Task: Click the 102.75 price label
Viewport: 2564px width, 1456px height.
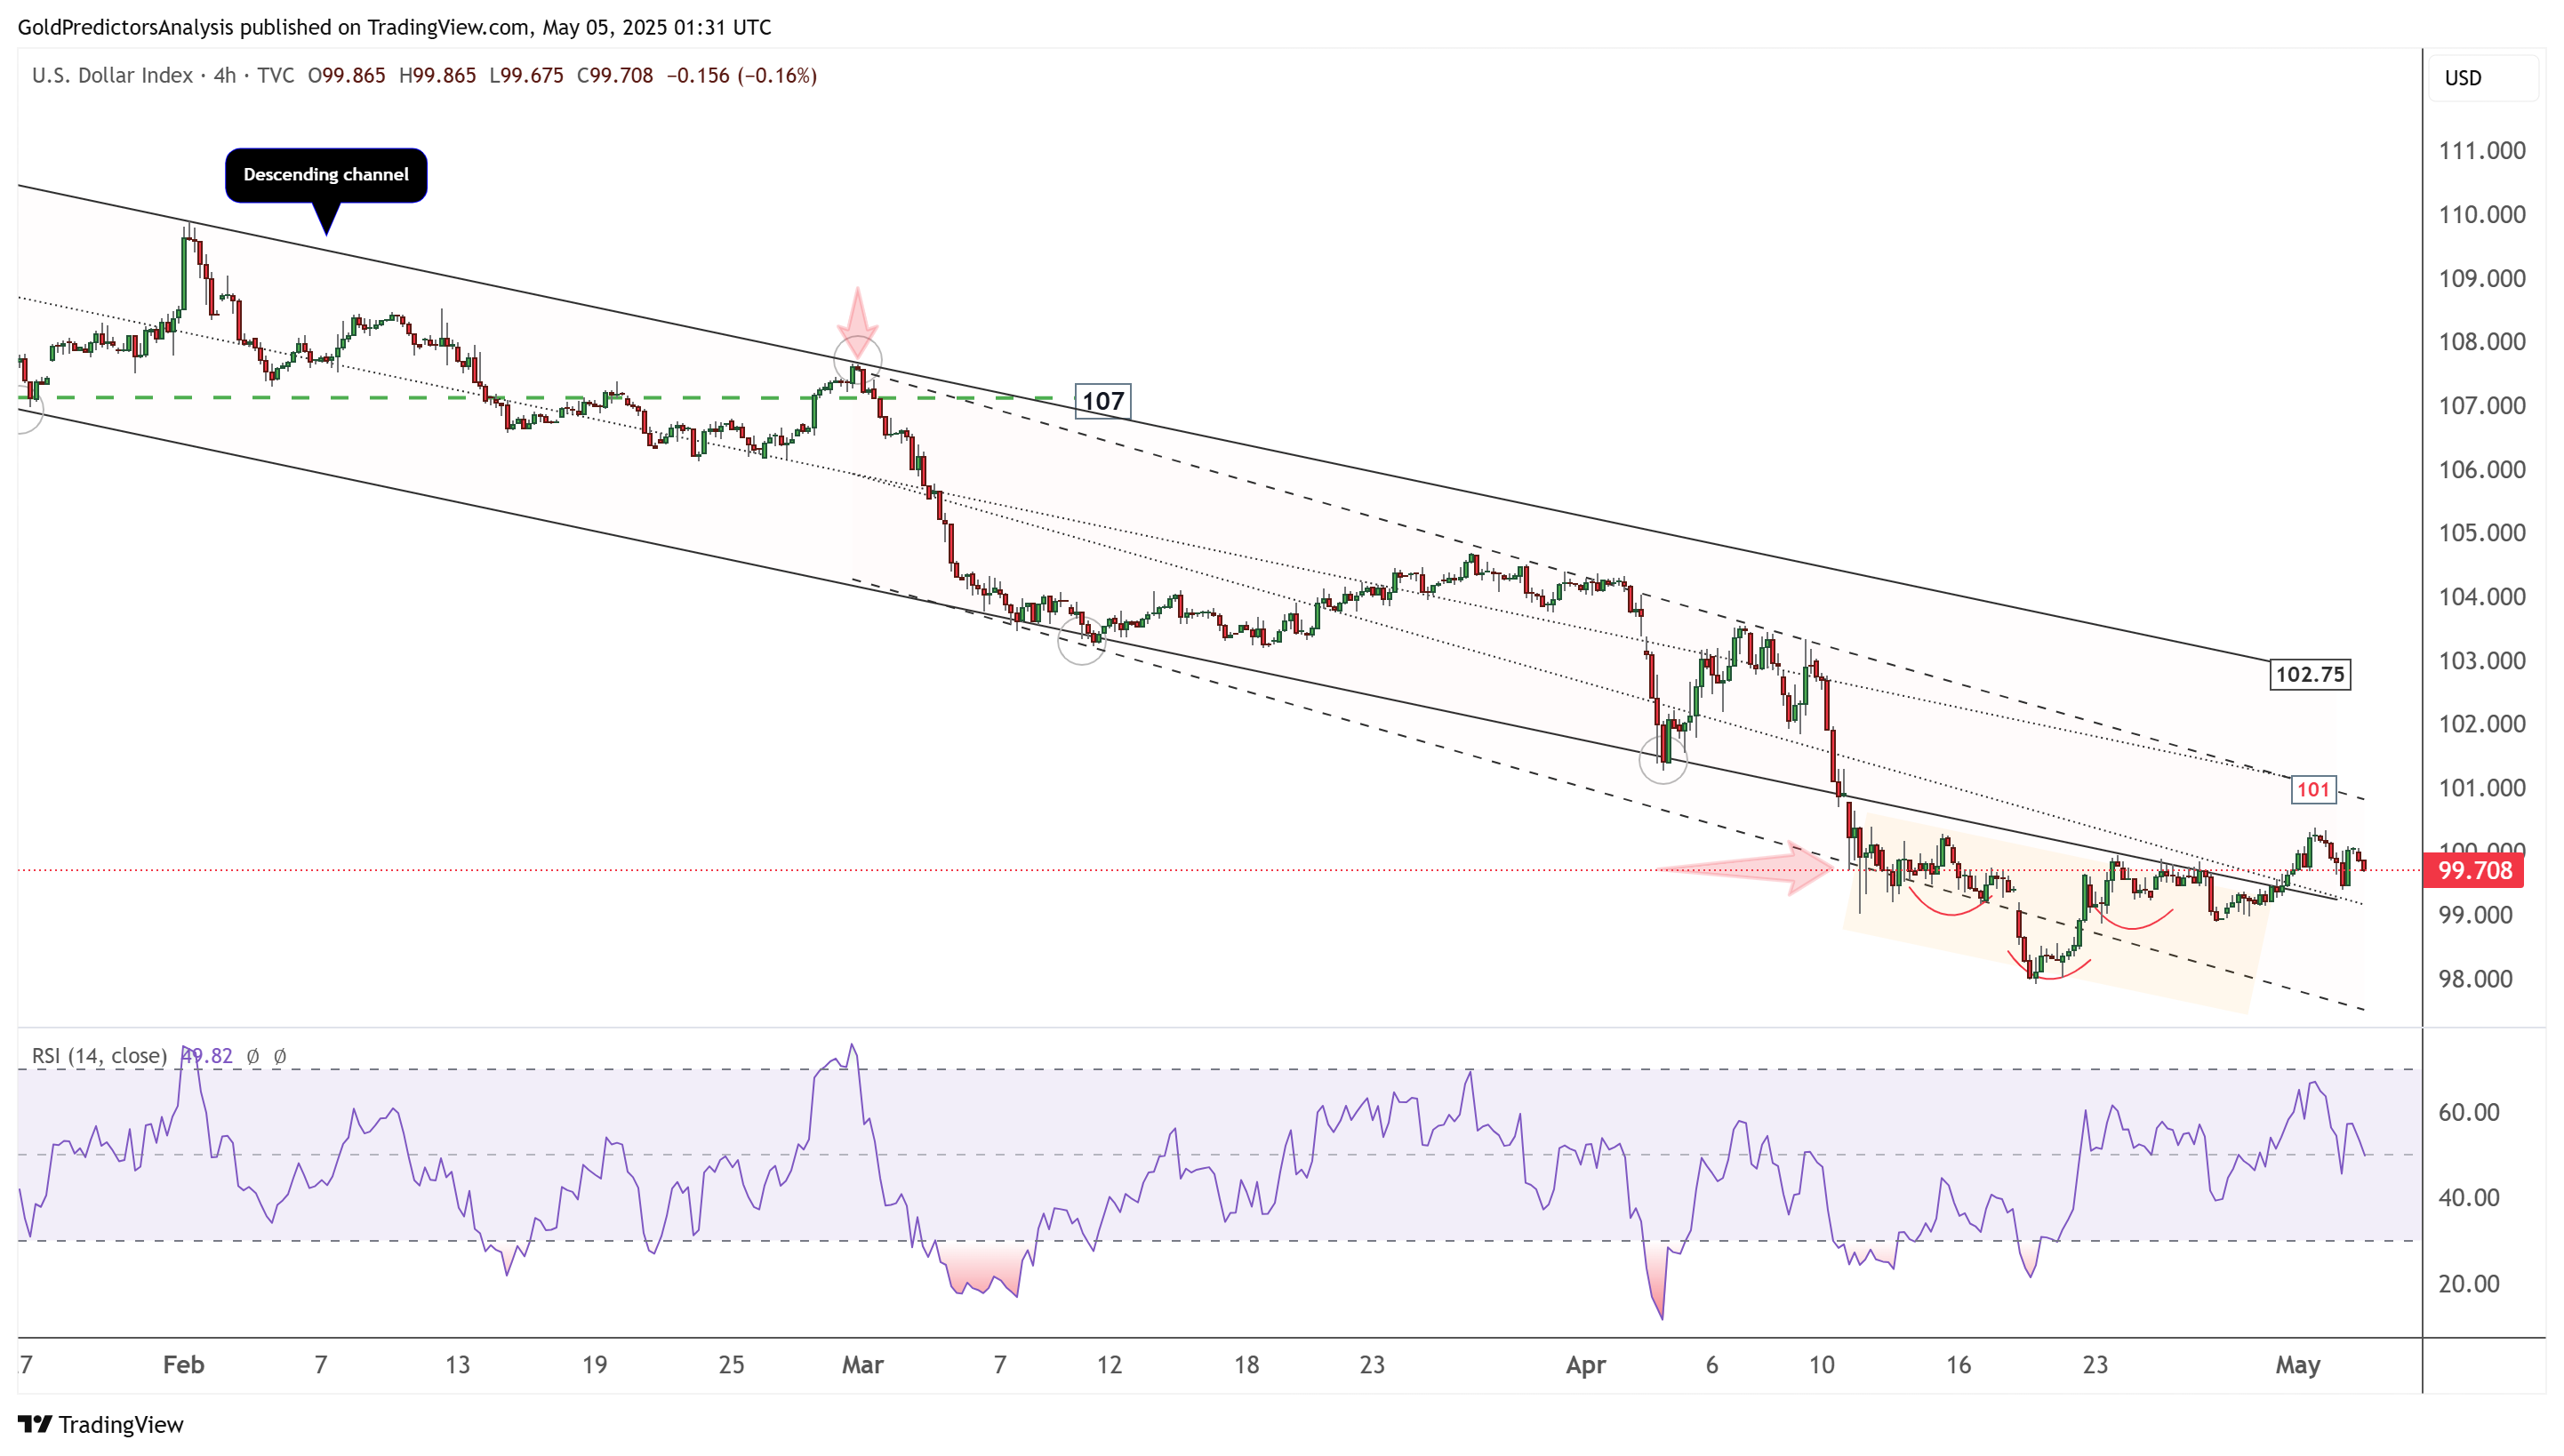Action: pyautogui.click(x=2310, y=674)
